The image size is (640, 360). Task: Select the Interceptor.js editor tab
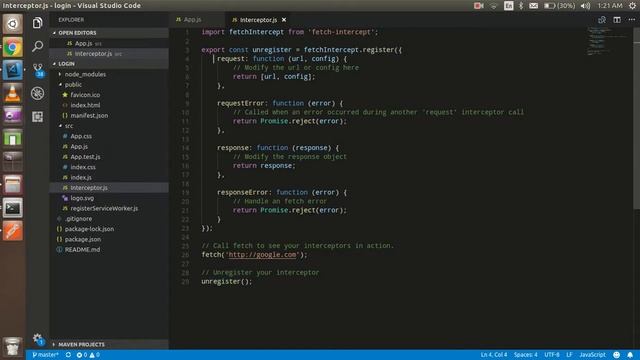[258, 20]
